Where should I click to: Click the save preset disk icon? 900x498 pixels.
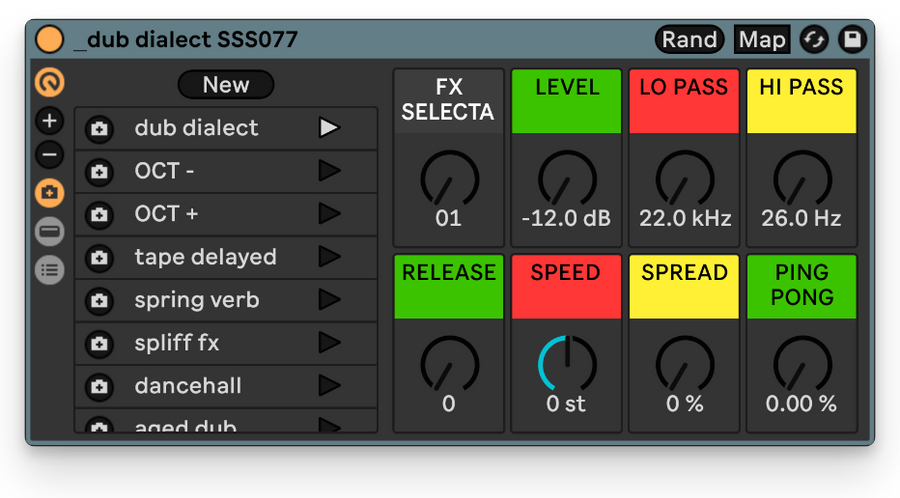tap(852, 40)
